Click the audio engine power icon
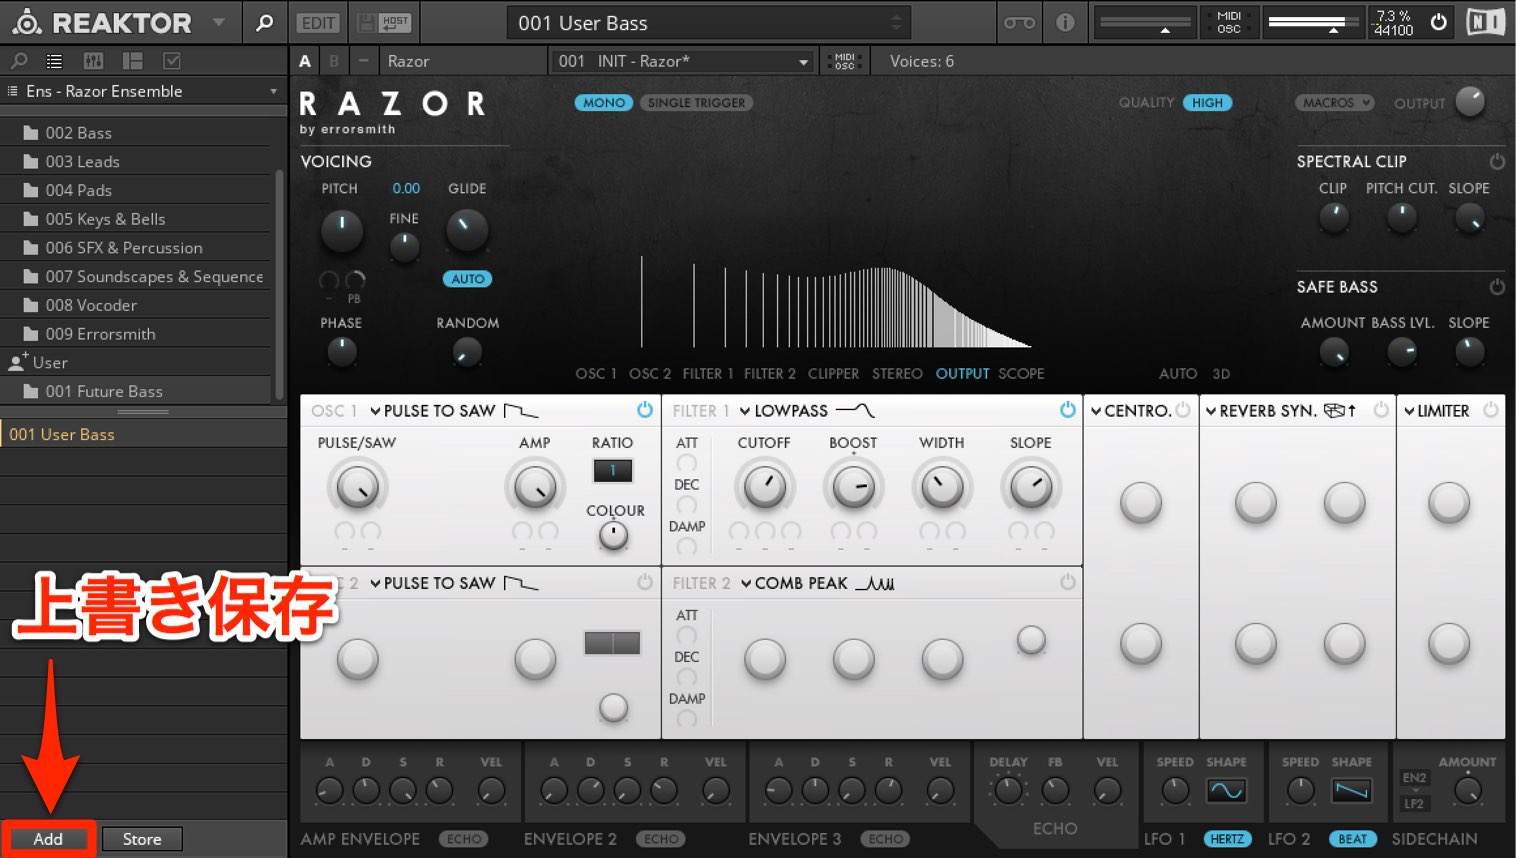The width and height of the screenshot is (1516, 858). coord(1438,22)
